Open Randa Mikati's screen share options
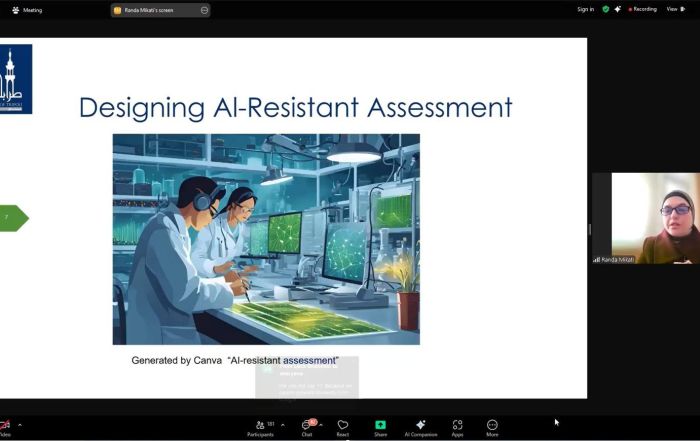The width and height of the screenshot is (700, 441). pyautogui.click(x=204, y=10)
